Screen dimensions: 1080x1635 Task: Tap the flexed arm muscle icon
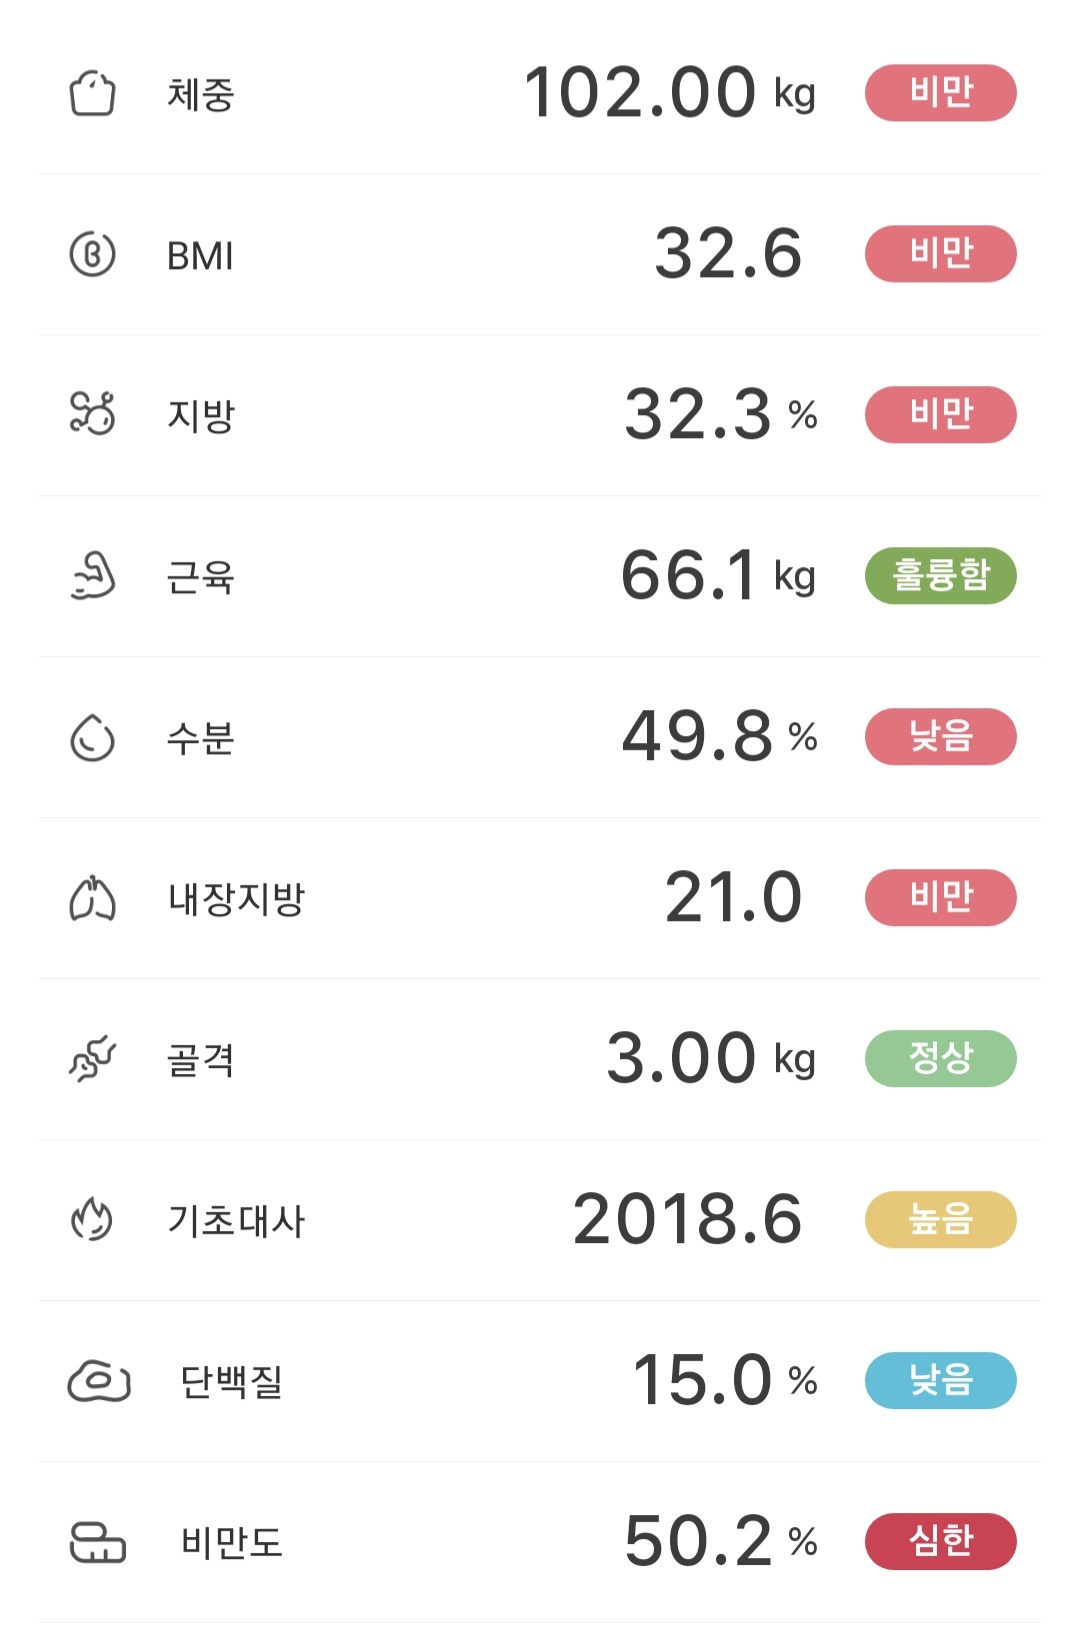(x=93, y=576)
